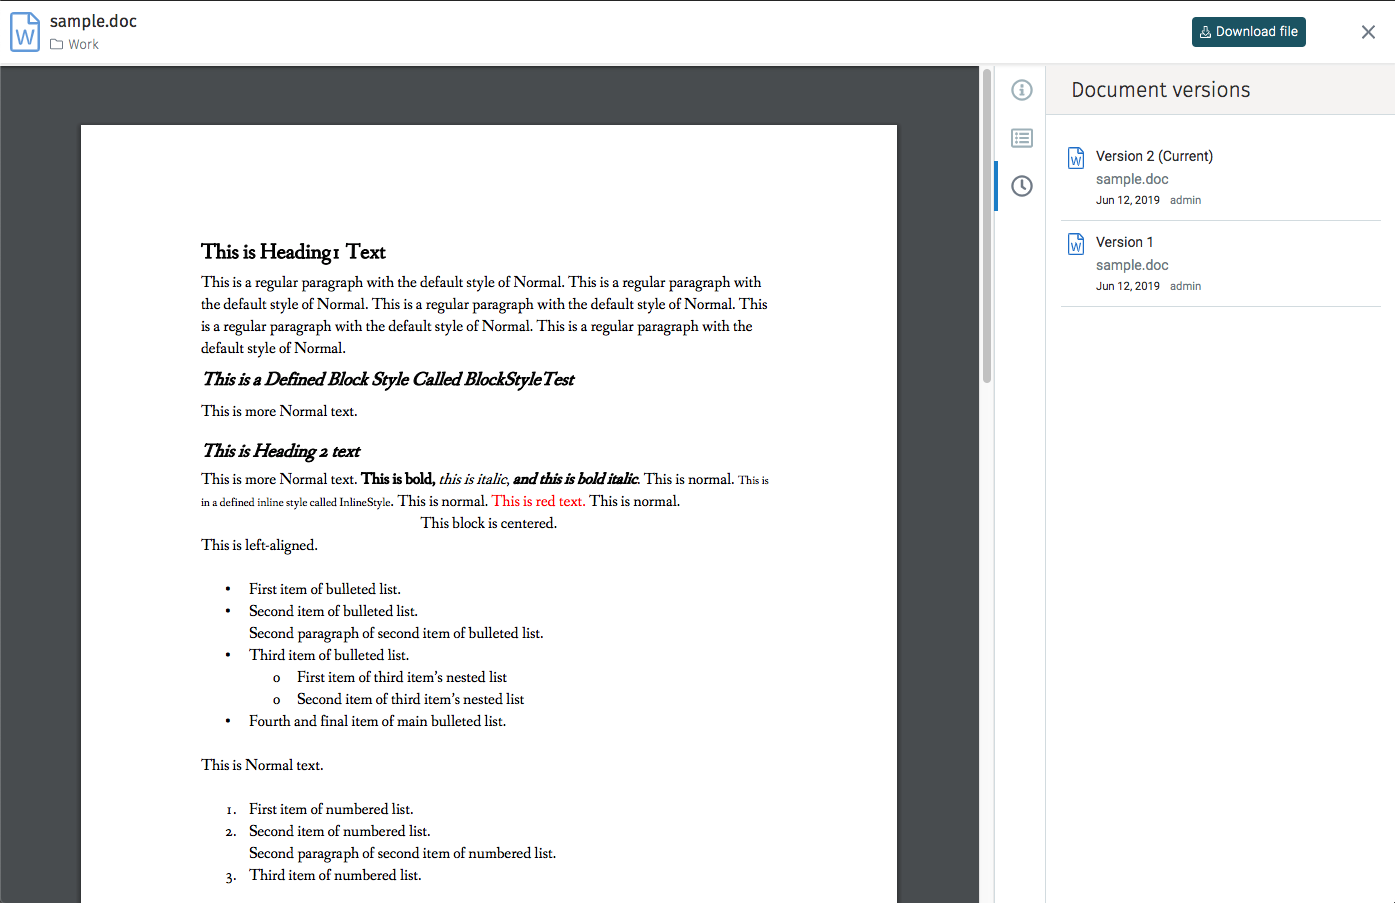Image resolution: width=1395 pixels, height=903 pixels.
Task: Click the Jun 12, 2019 date under Version 2
Action: tap(1129, 200)
